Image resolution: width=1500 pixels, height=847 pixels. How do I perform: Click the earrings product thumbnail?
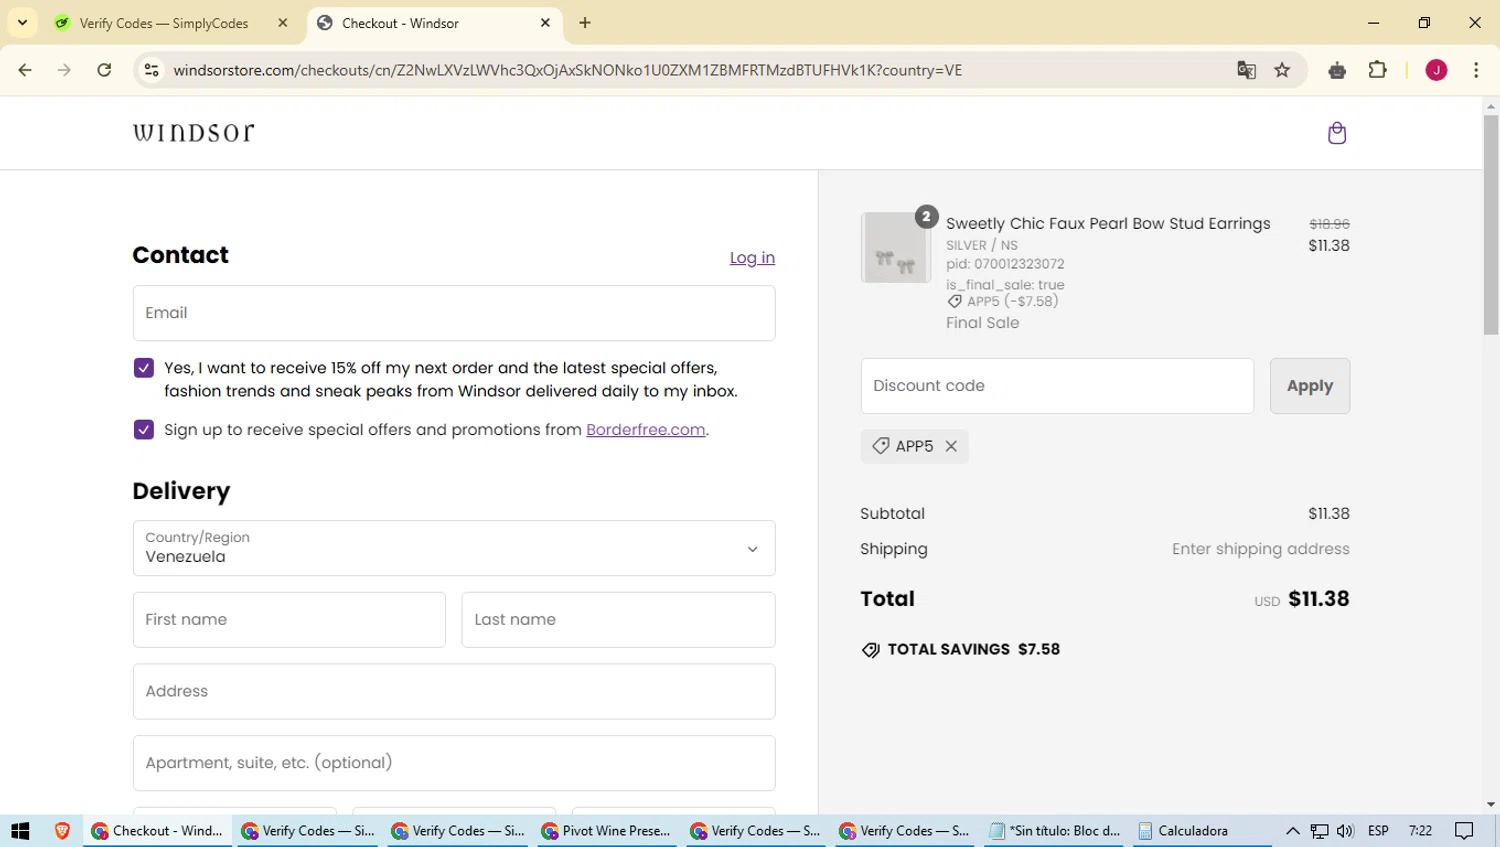895,247
